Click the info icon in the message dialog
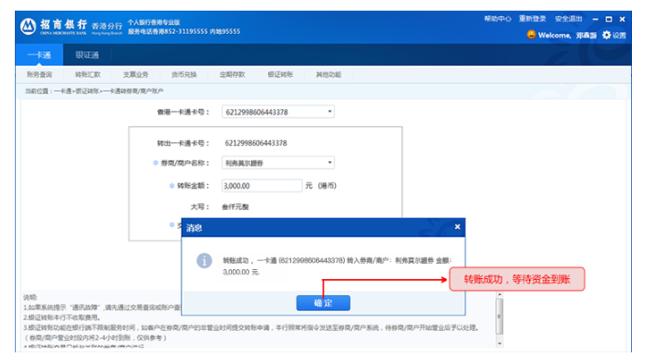 coord(204,260)
